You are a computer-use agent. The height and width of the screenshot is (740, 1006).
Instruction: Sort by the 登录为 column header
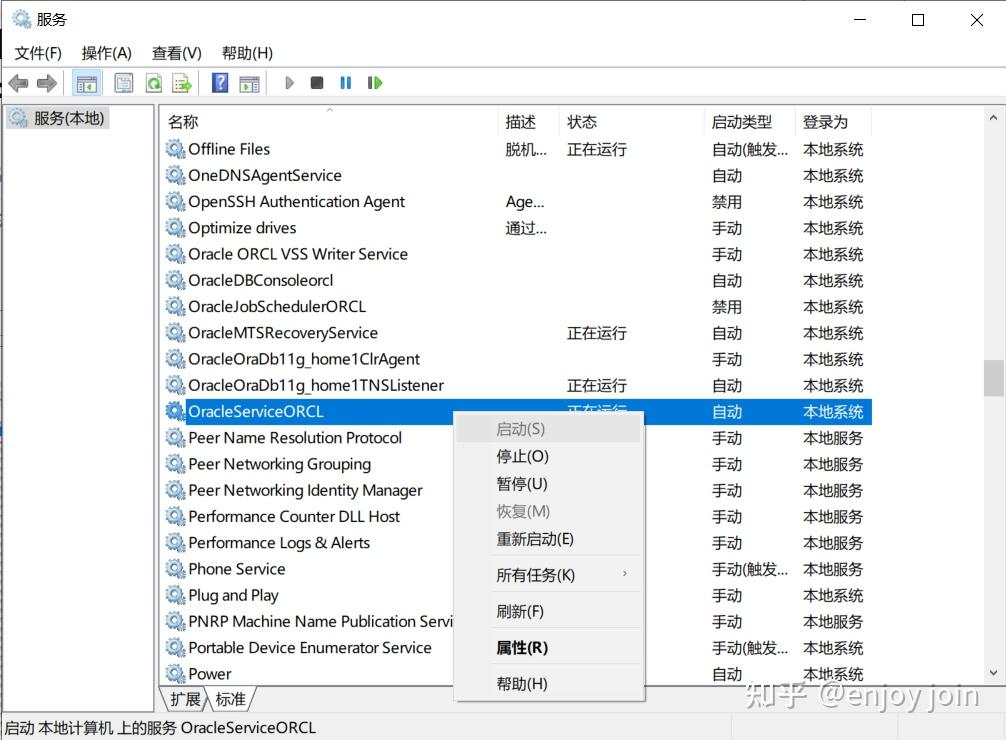tap(833, 122)
